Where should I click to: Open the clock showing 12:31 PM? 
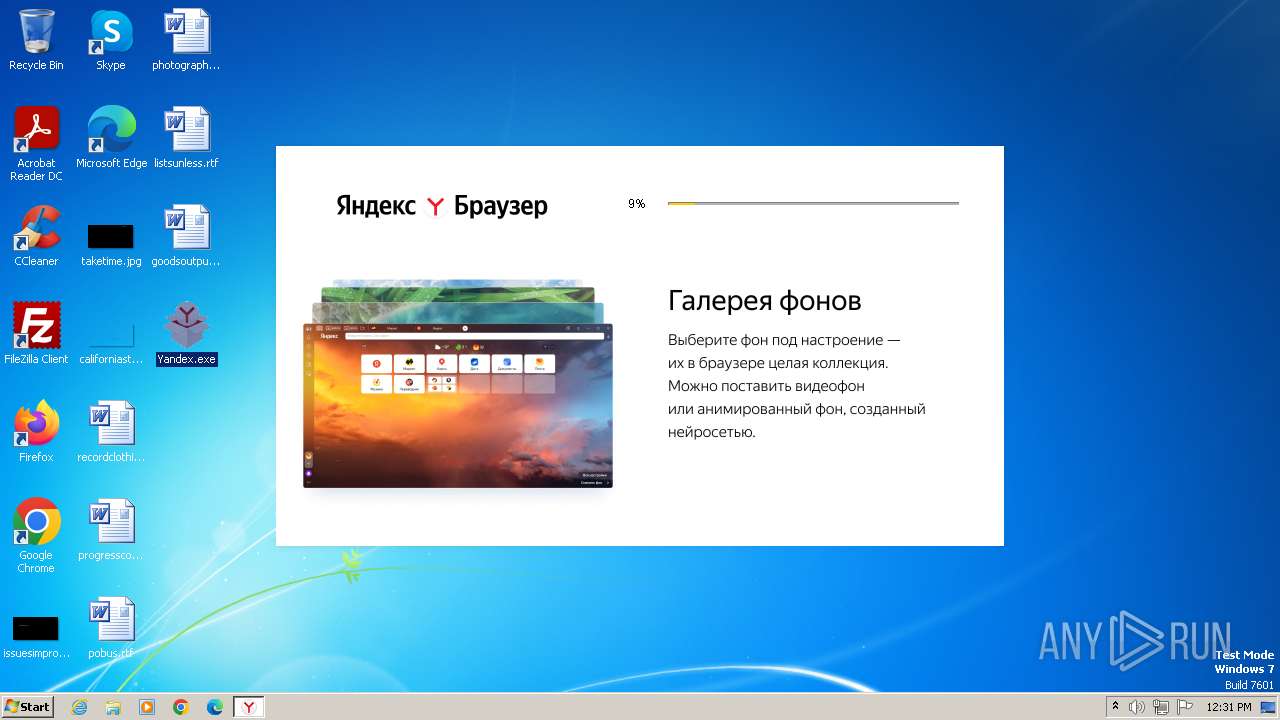point(1229,707)
